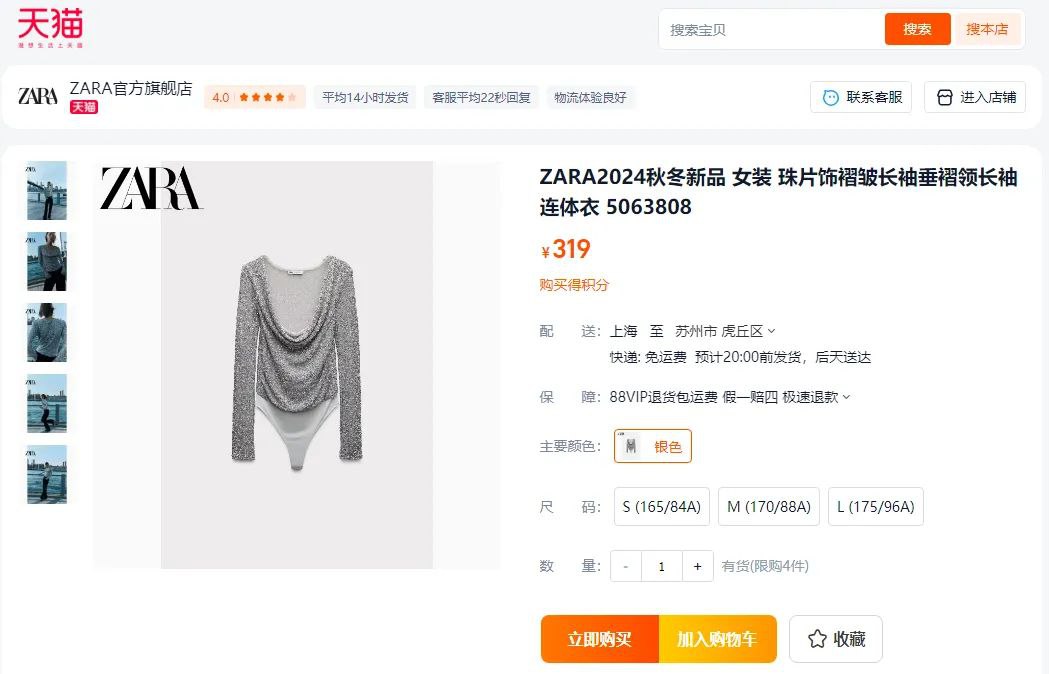The width and height of the screenshot is (1049, 674).
Task: Click the 加入购物车 add to cart button
Action: [717, 639]
